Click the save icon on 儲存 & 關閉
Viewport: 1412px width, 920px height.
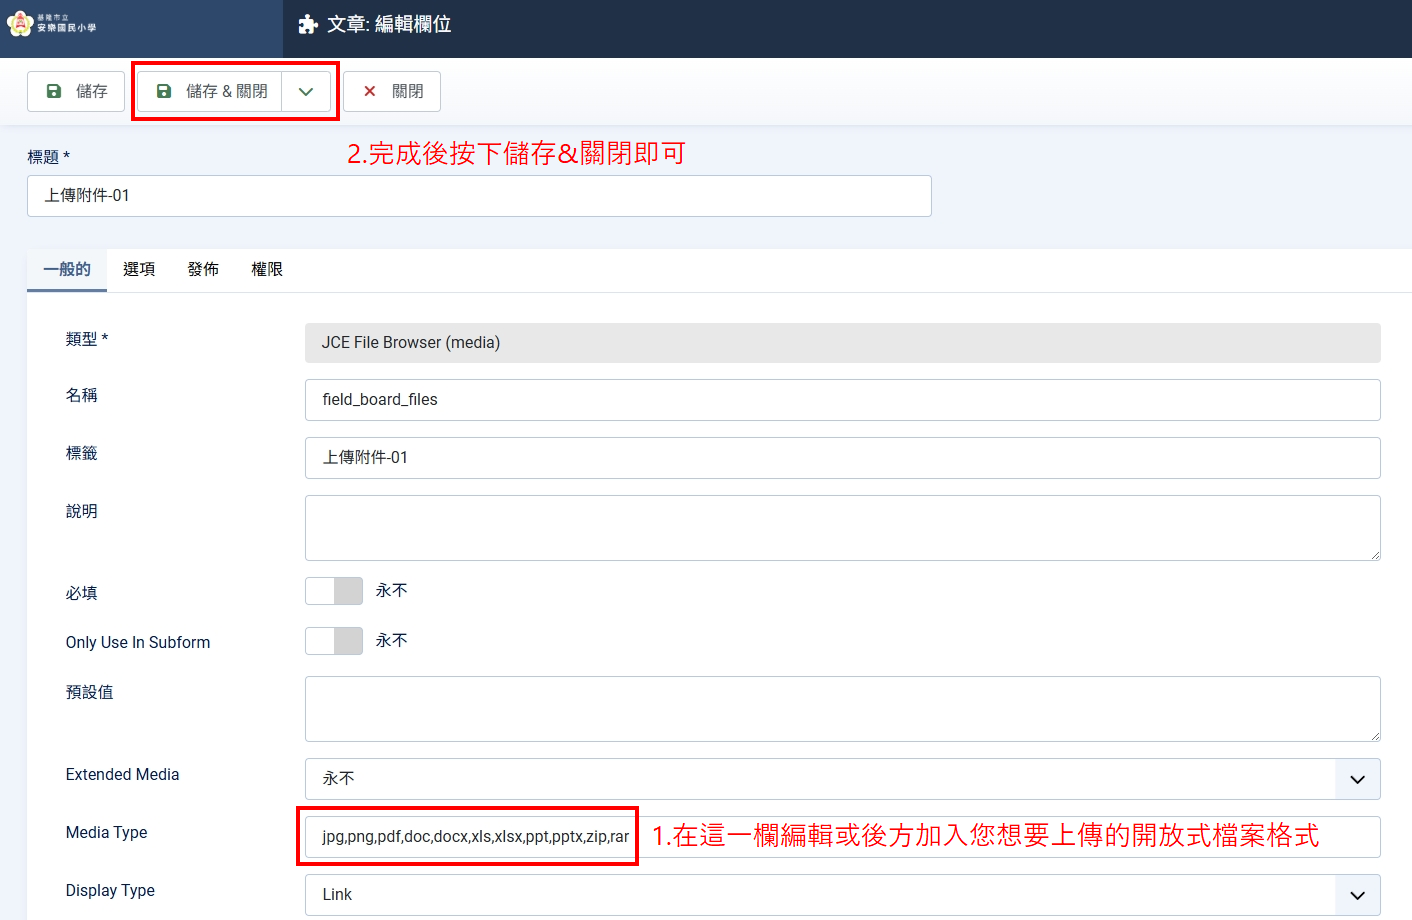pos(164,91)
